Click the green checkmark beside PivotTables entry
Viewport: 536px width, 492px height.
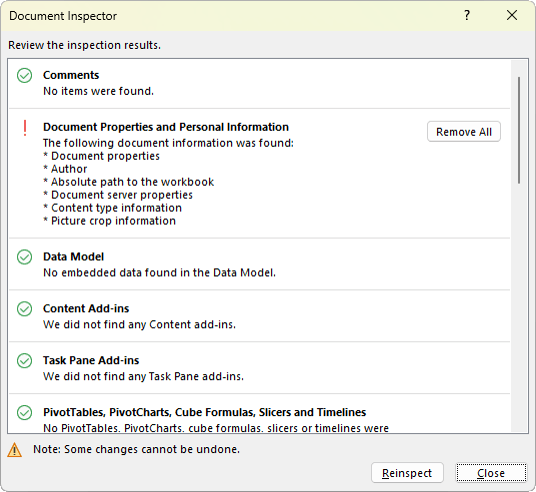click(x=25, y=413)
